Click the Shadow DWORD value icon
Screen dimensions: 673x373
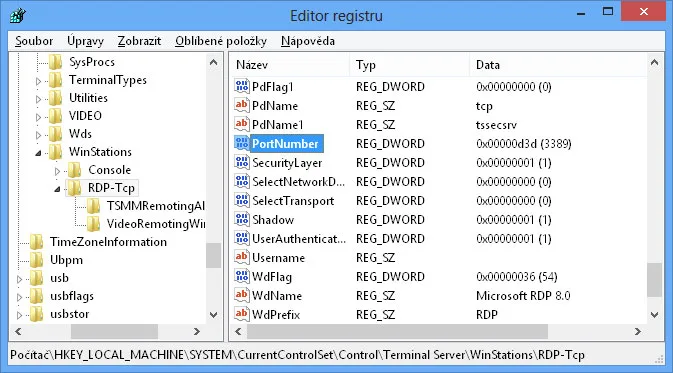point(242,219)
